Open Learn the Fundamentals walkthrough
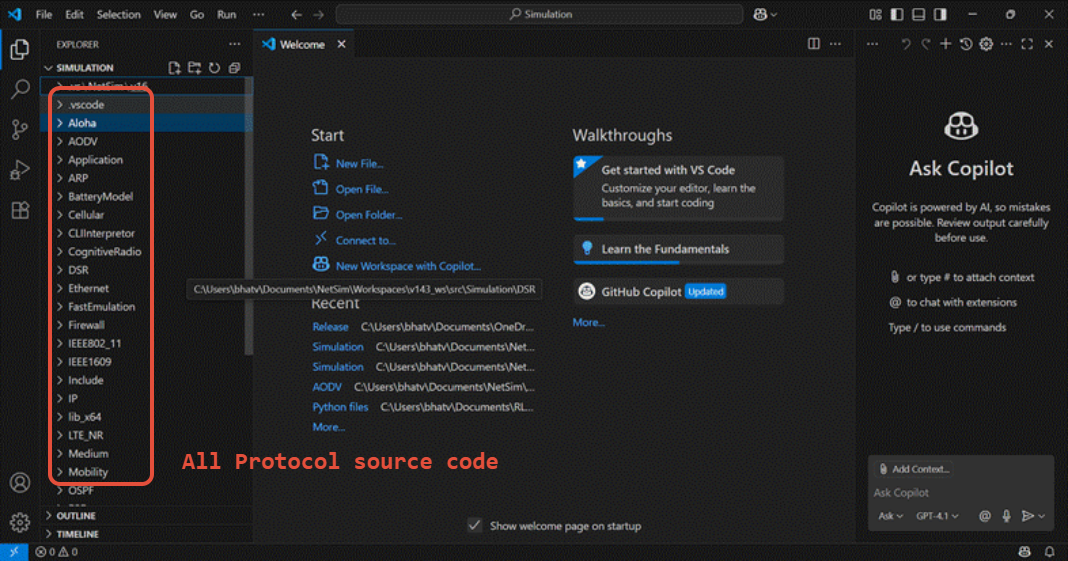This screenshot has height=561, width=1068. point(678,249)
